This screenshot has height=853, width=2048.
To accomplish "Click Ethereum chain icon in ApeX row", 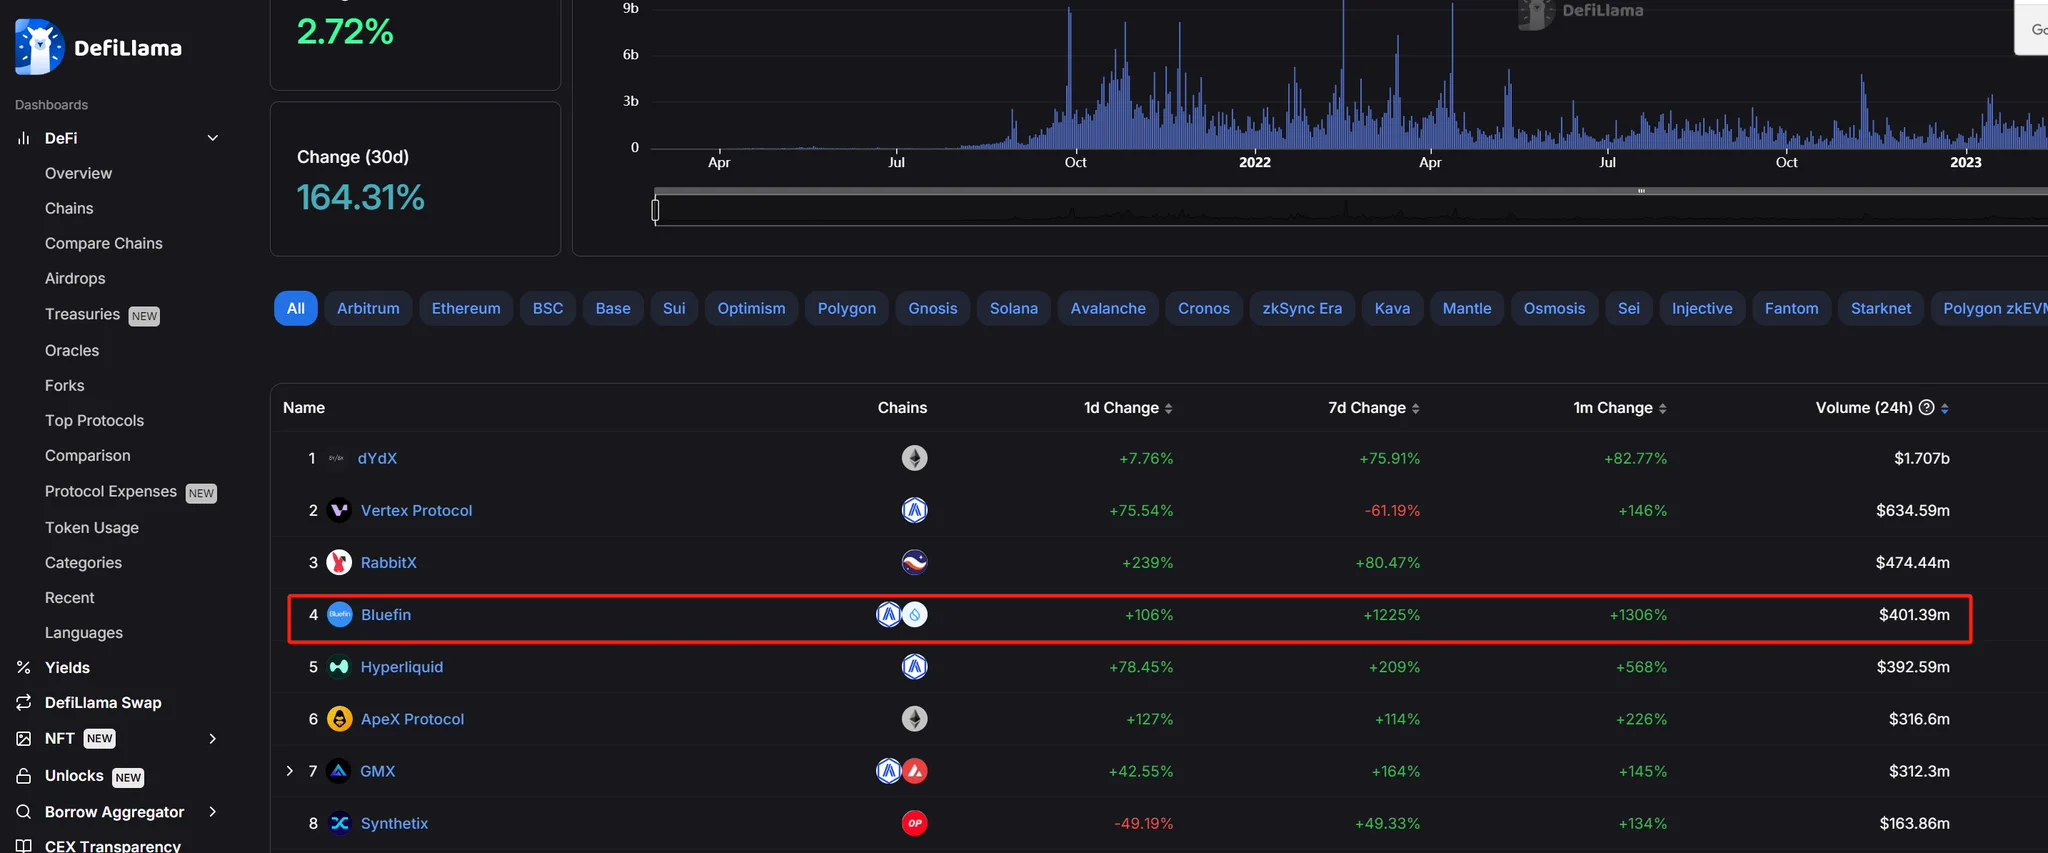I will tap(914, 718).
